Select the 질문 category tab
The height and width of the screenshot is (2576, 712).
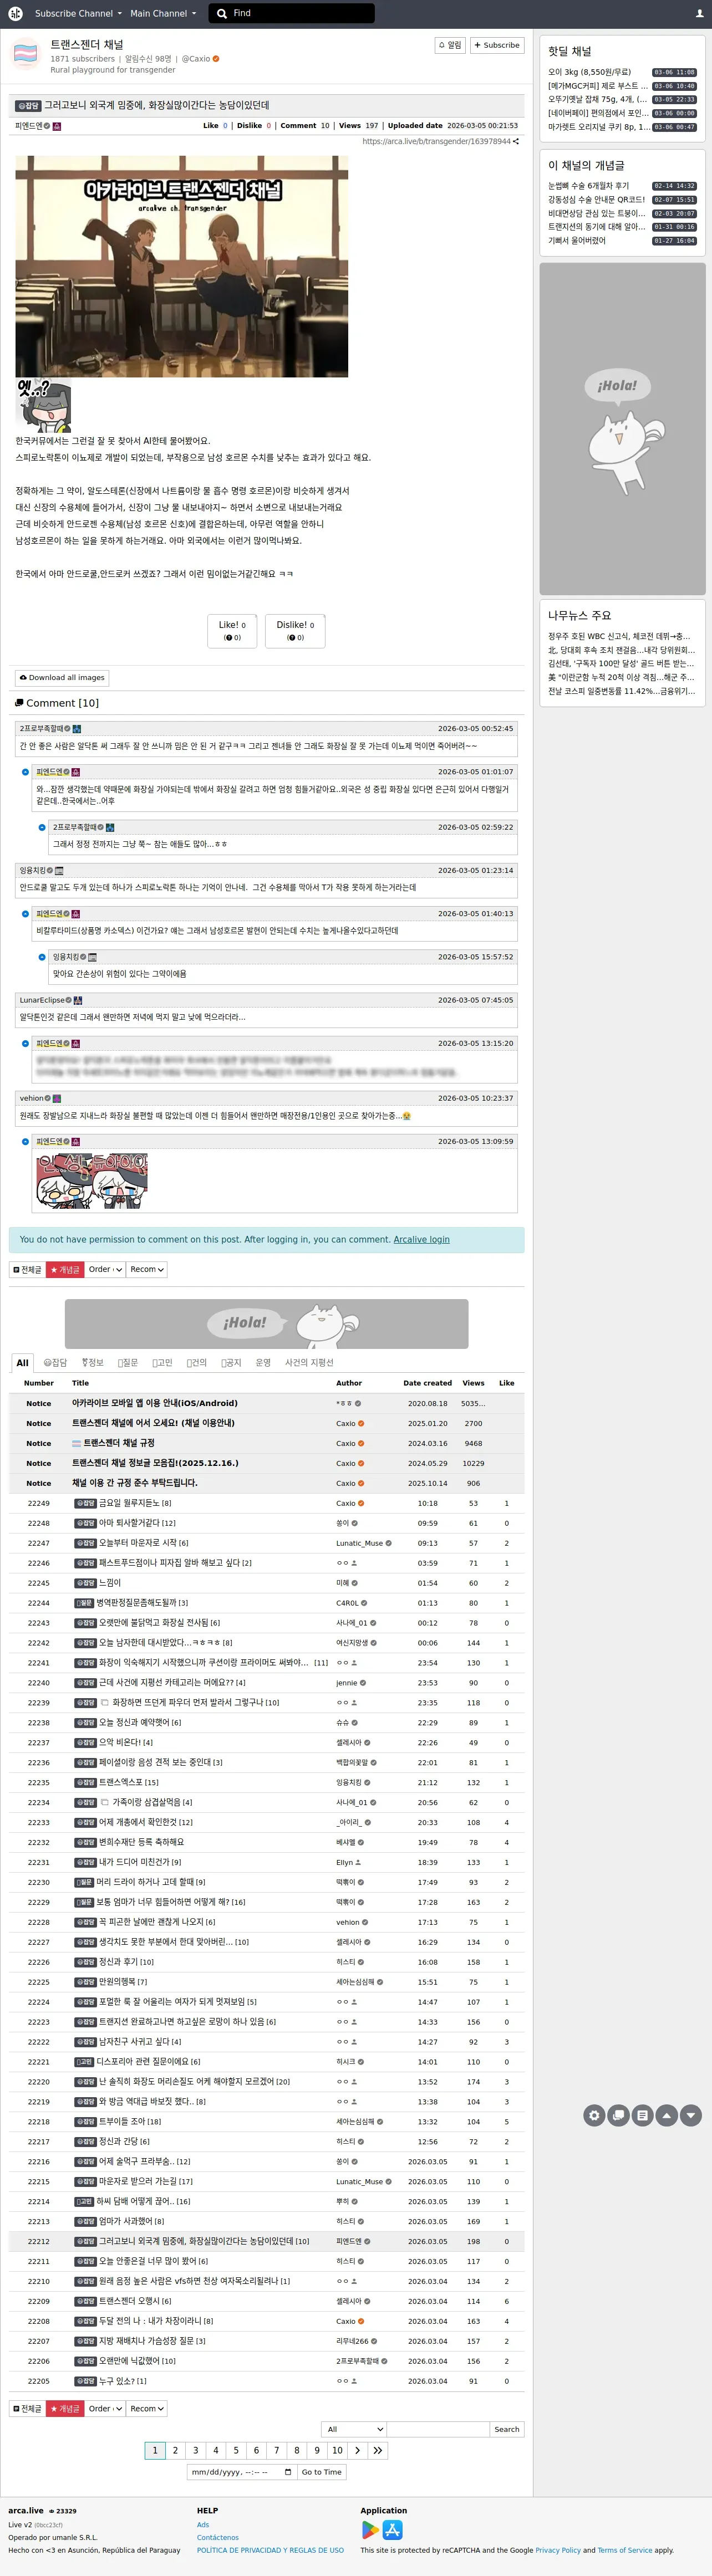tap(127, 1362)
